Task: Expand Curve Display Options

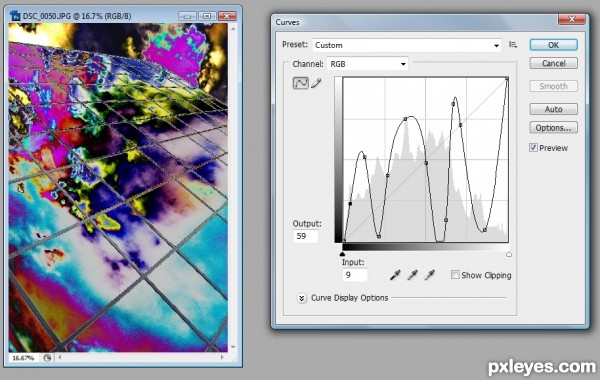Action: coord(302,298)
